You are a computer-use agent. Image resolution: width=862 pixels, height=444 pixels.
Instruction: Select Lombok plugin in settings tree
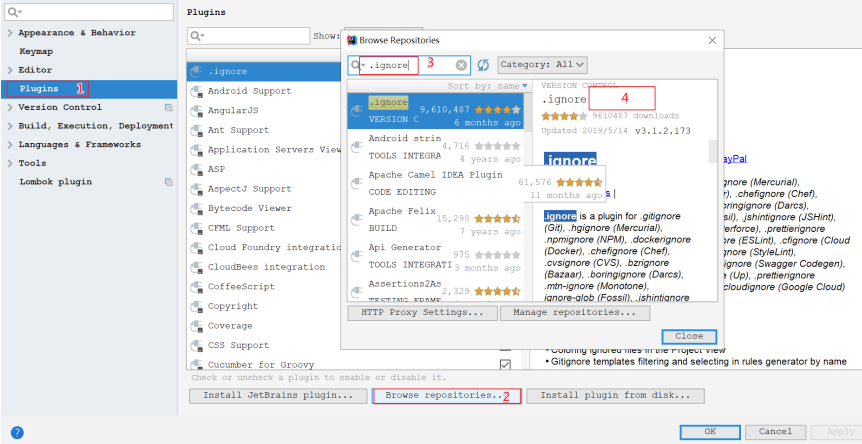(56, 182)
